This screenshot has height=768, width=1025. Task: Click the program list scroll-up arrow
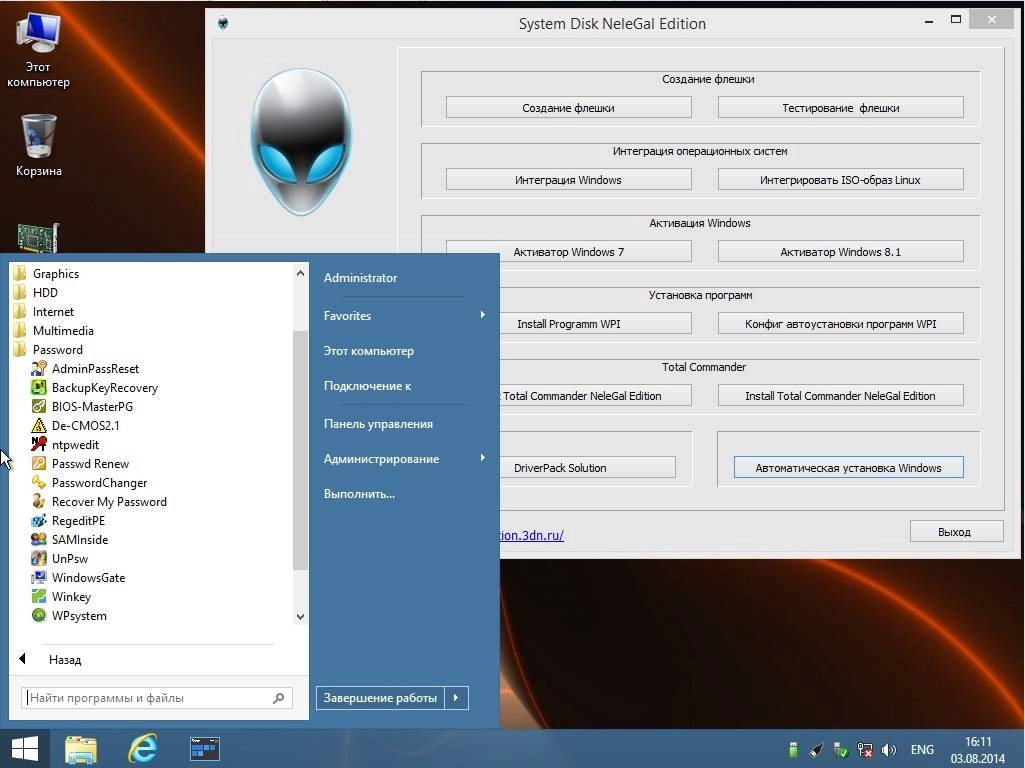pos(300,273)
